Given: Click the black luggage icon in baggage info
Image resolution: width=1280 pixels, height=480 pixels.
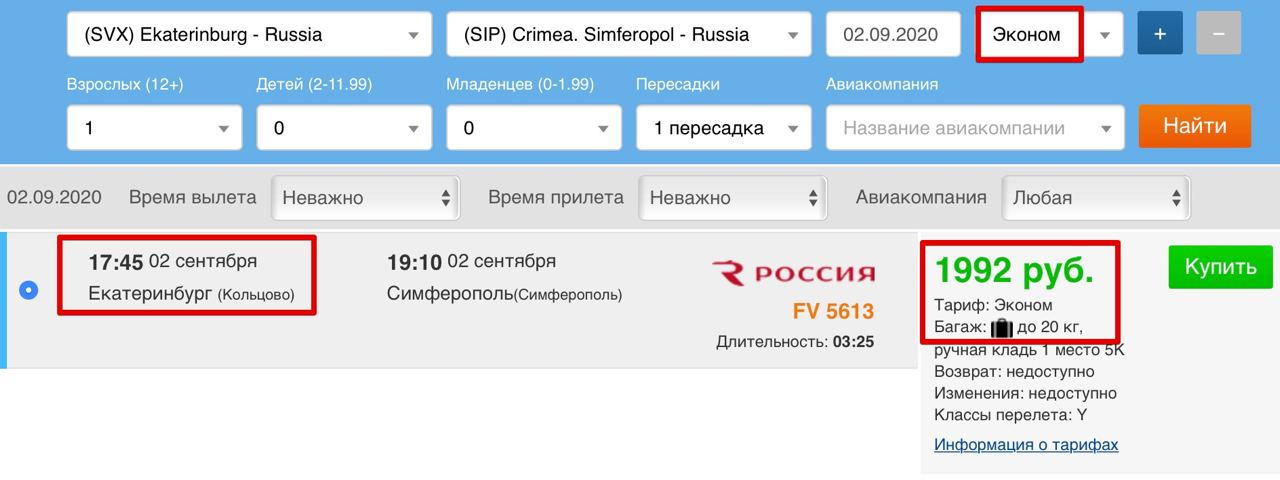Looking at the screenshot, I should click(1002, 328).
